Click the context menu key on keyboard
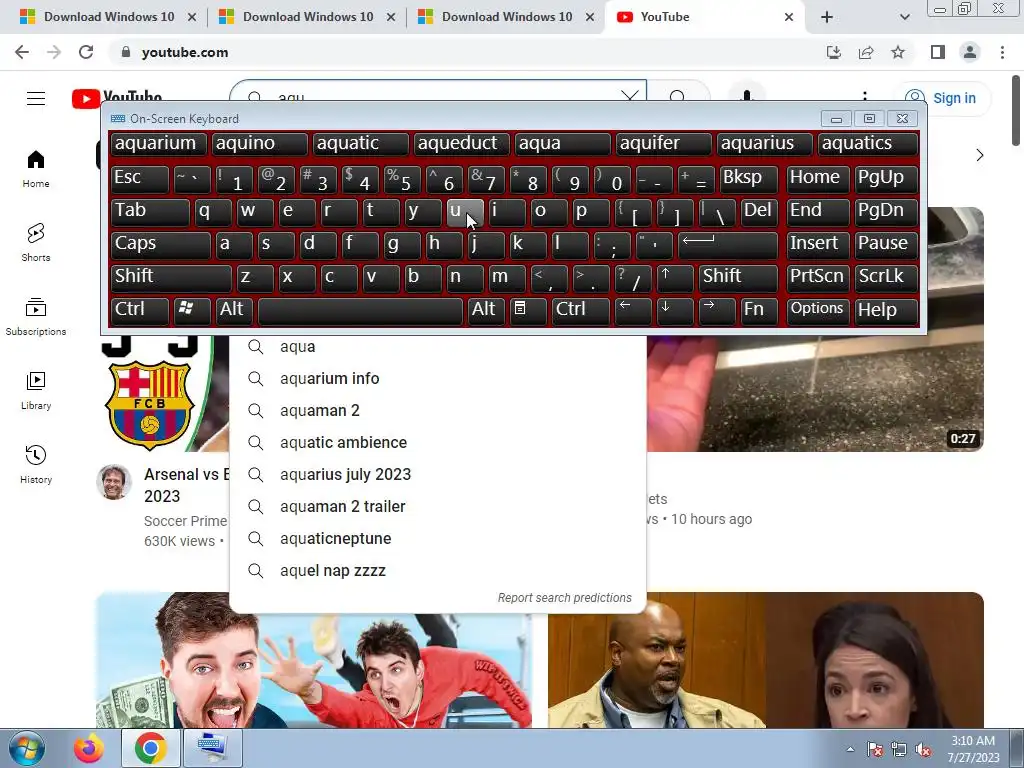1024x768 pixels. (528, 310)
